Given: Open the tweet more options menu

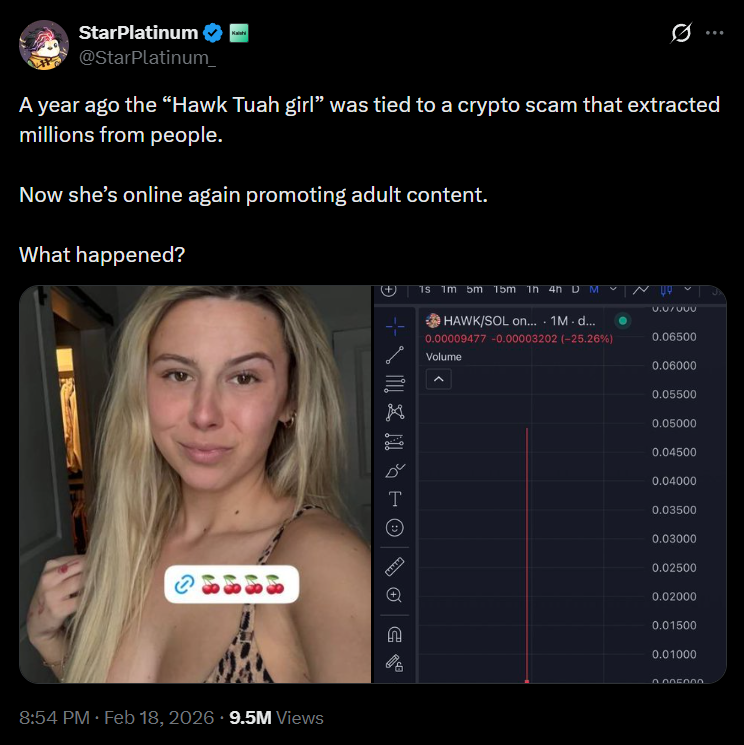Looking at the screenshot, I should [714, 33].
